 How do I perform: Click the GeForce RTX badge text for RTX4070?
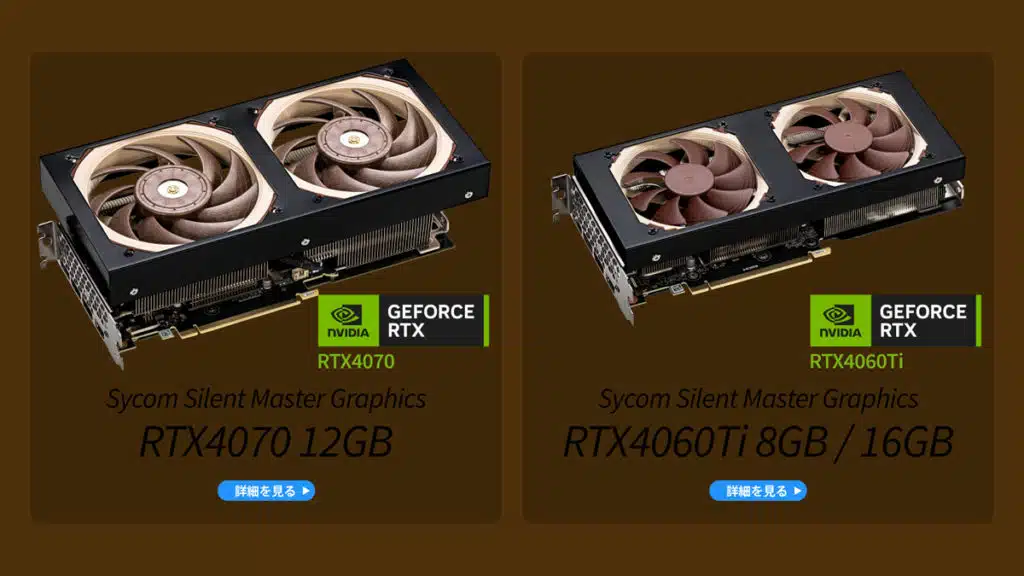431,321
